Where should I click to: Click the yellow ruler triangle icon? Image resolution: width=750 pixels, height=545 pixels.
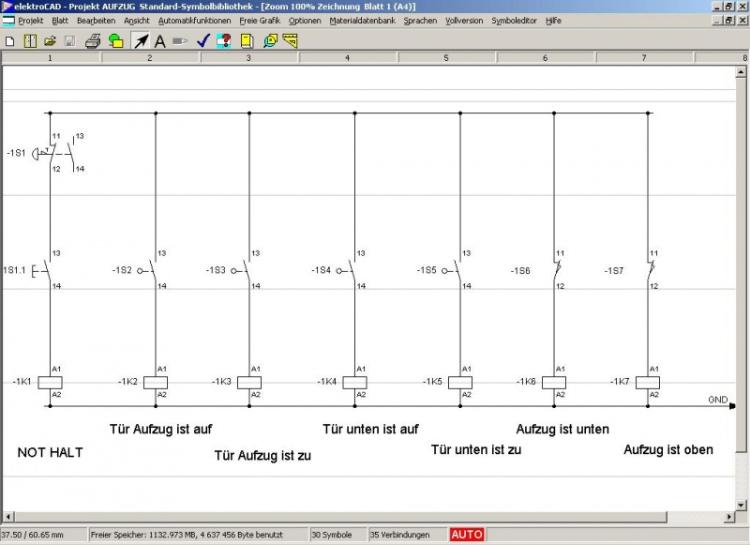click(x=291, y=41)
